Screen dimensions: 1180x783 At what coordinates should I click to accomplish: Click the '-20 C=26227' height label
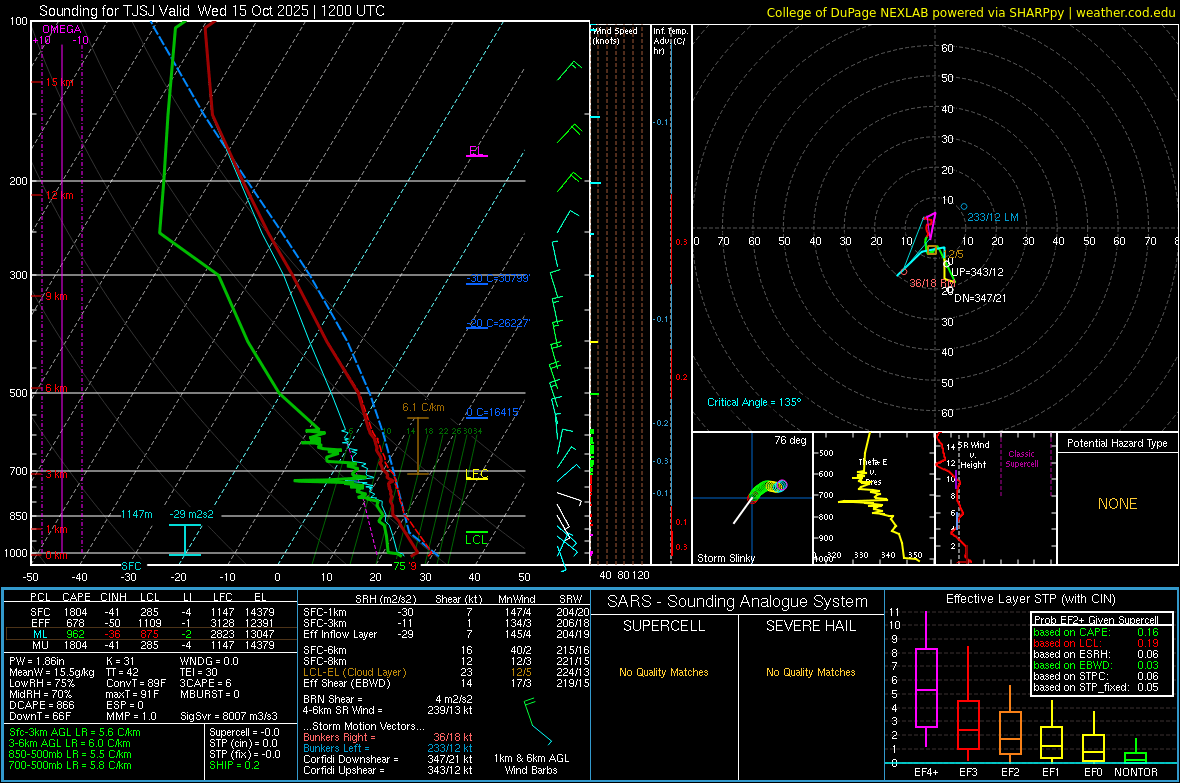click(x=498, y=323)
